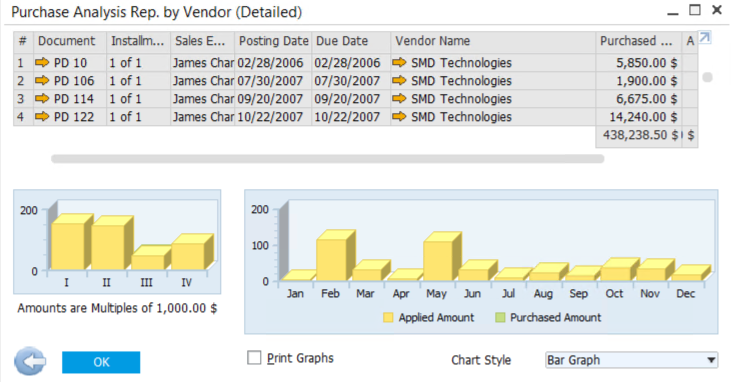Maximize the Purchase Analysis window
The image size is (731, 382).
pyautogui.click(x=695, y=10)
